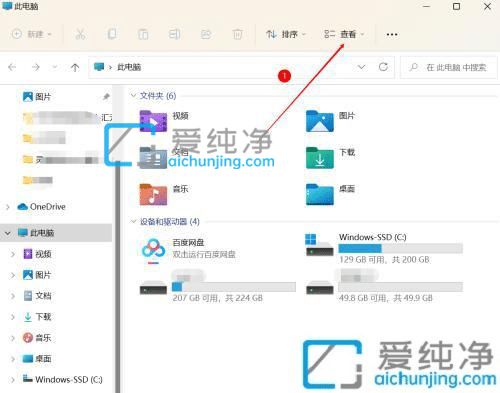This screenshot has width=500, height=393.
Task: Expand the 音乐 sidebar node chevron
Action: point(13,338)
